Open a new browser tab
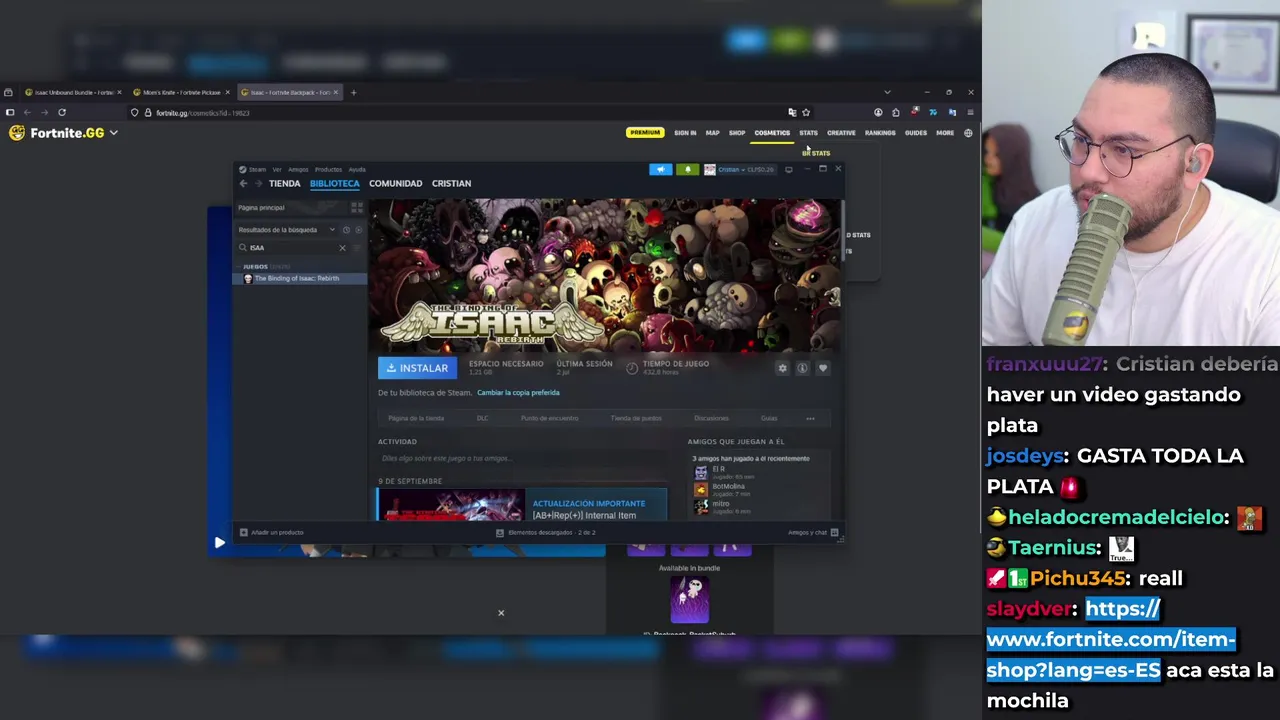 353,92
